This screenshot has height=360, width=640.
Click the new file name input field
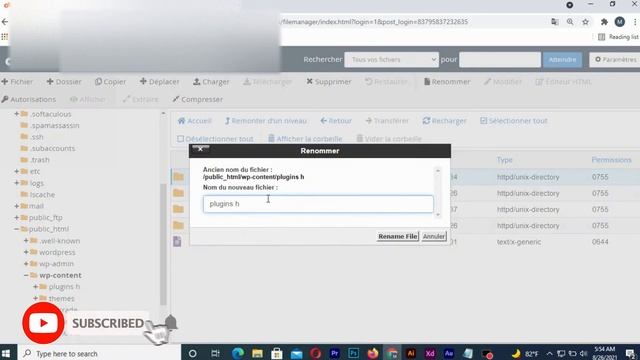click(x=318, y=204)
